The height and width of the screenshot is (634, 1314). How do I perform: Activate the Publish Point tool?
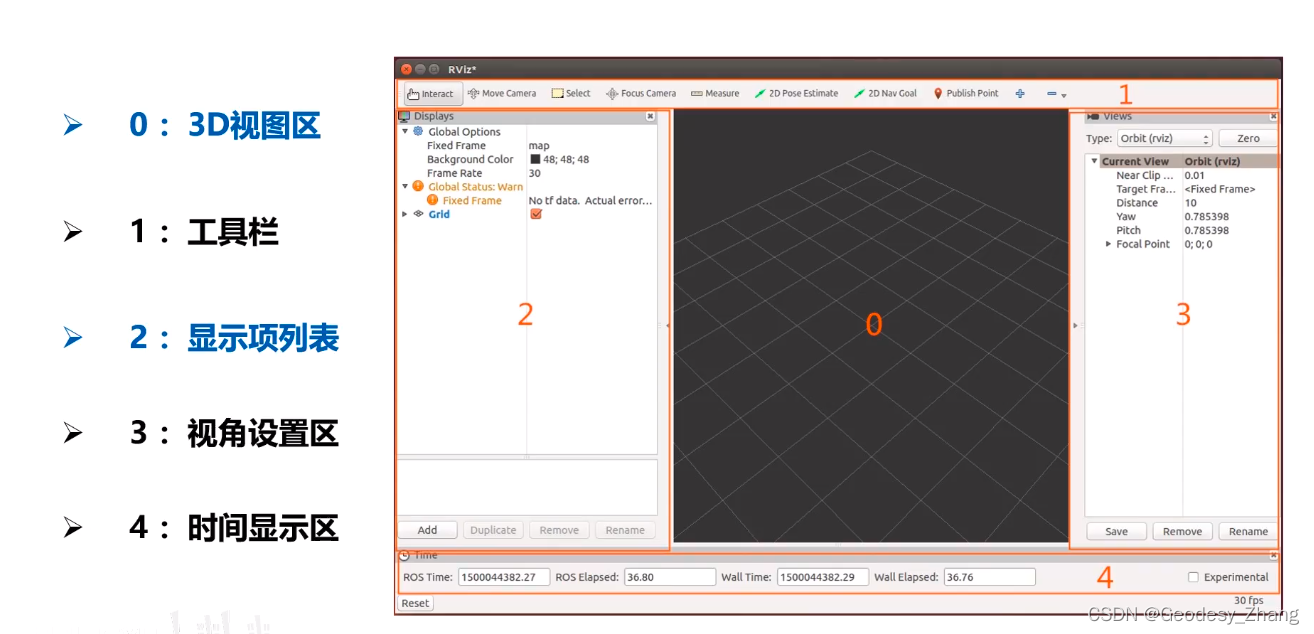[966, 93]
